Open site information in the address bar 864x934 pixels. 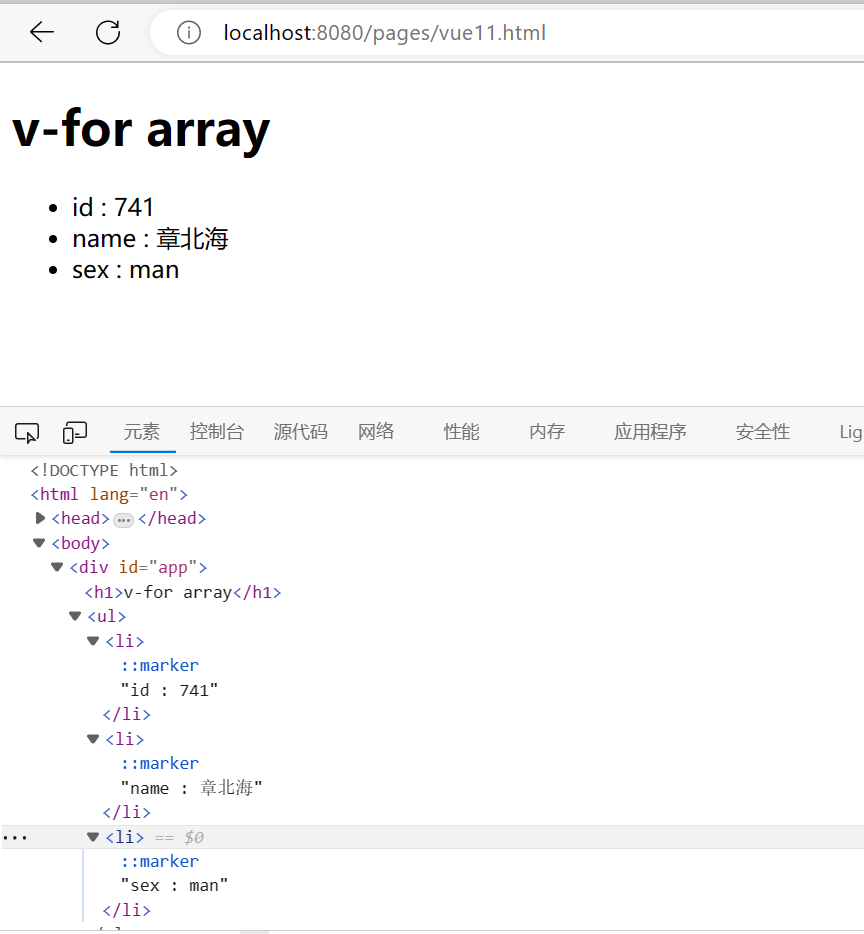tap(189, 32)
